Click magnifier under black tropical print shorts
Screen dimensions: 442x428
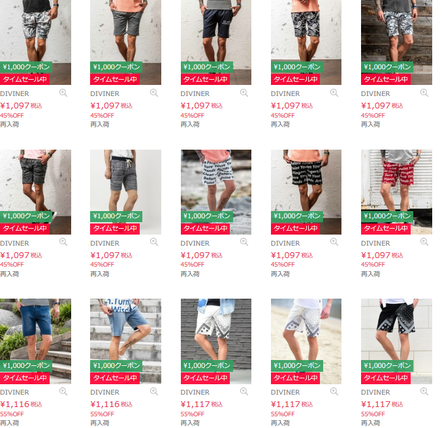pyautogui.click(x=334, y=93)
